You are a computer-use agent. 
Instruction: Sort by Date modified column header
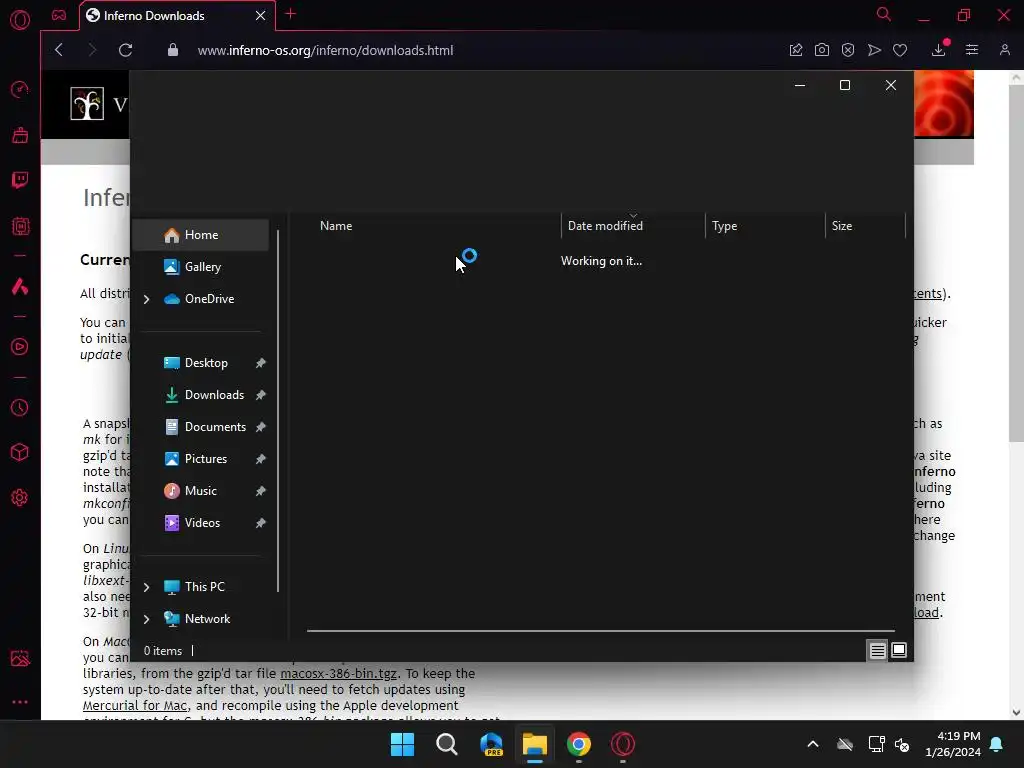click(633, 226)
